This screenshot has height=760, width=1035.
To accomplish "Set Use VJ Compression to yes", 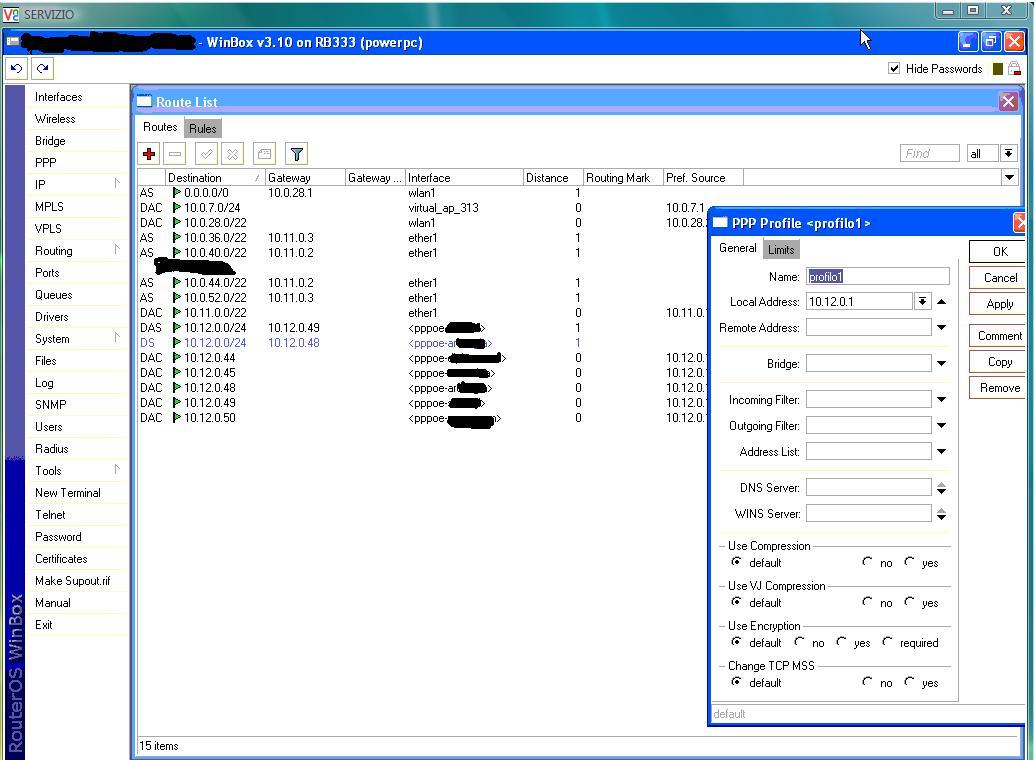I will click(910, 602).
